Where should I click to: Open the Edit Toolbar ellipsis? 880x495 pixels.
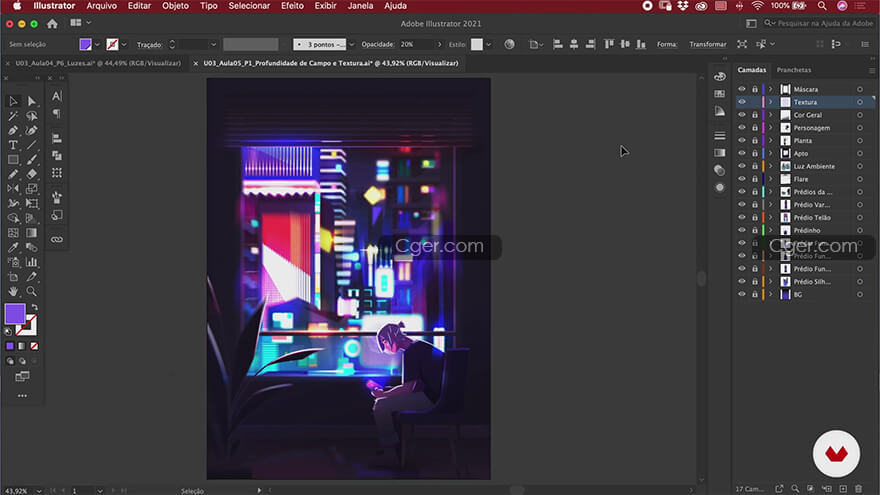tap(22, 396)
